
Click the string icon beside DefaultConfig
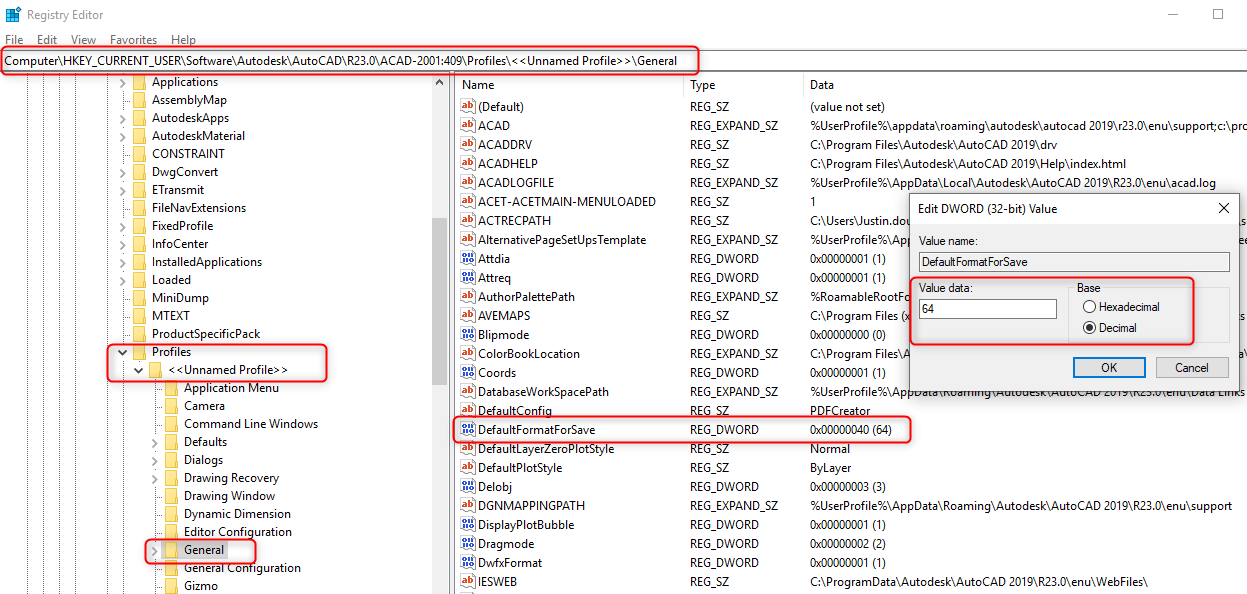pyautogui.click(x=467, y=411)
